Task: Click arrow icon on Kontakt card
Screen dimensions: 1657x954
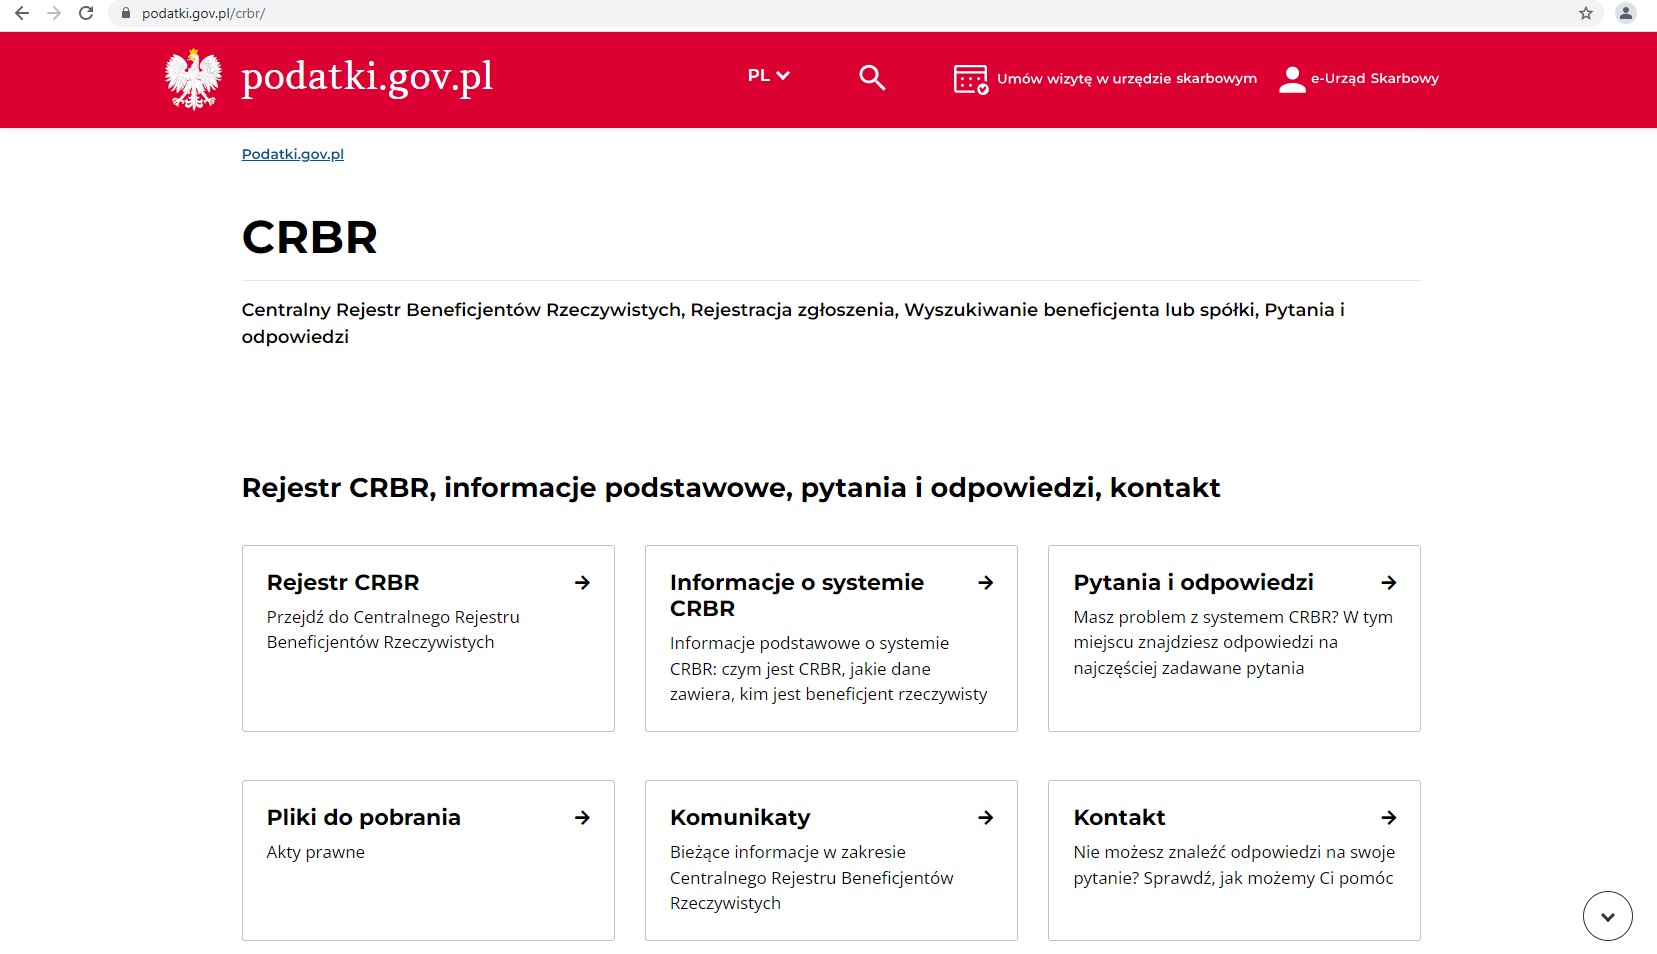Action: 1388,818
